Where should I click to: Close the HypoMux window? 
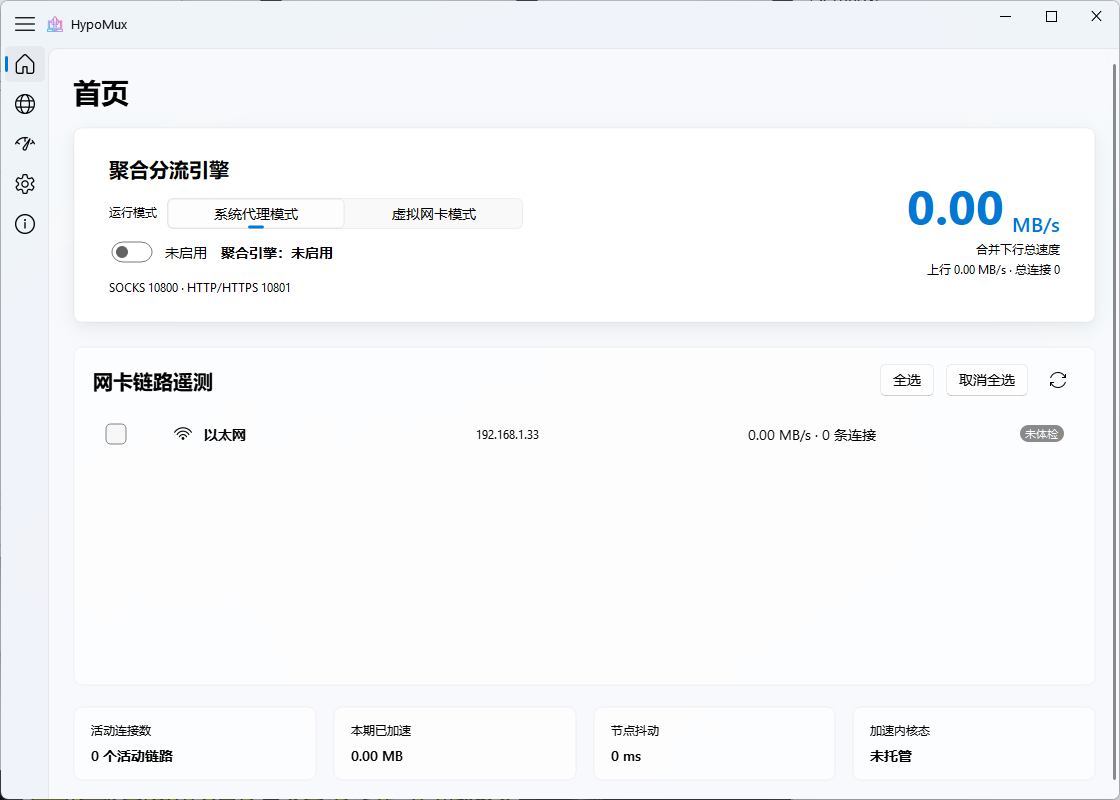[1096, 16]
